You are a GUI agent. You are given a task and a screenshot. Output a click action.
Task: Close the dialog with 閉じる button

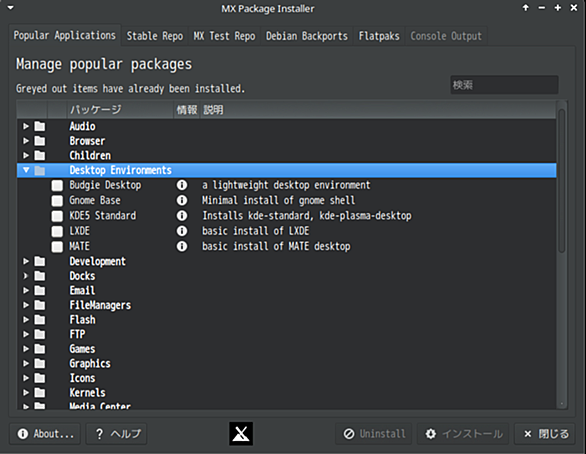point(545,434)
